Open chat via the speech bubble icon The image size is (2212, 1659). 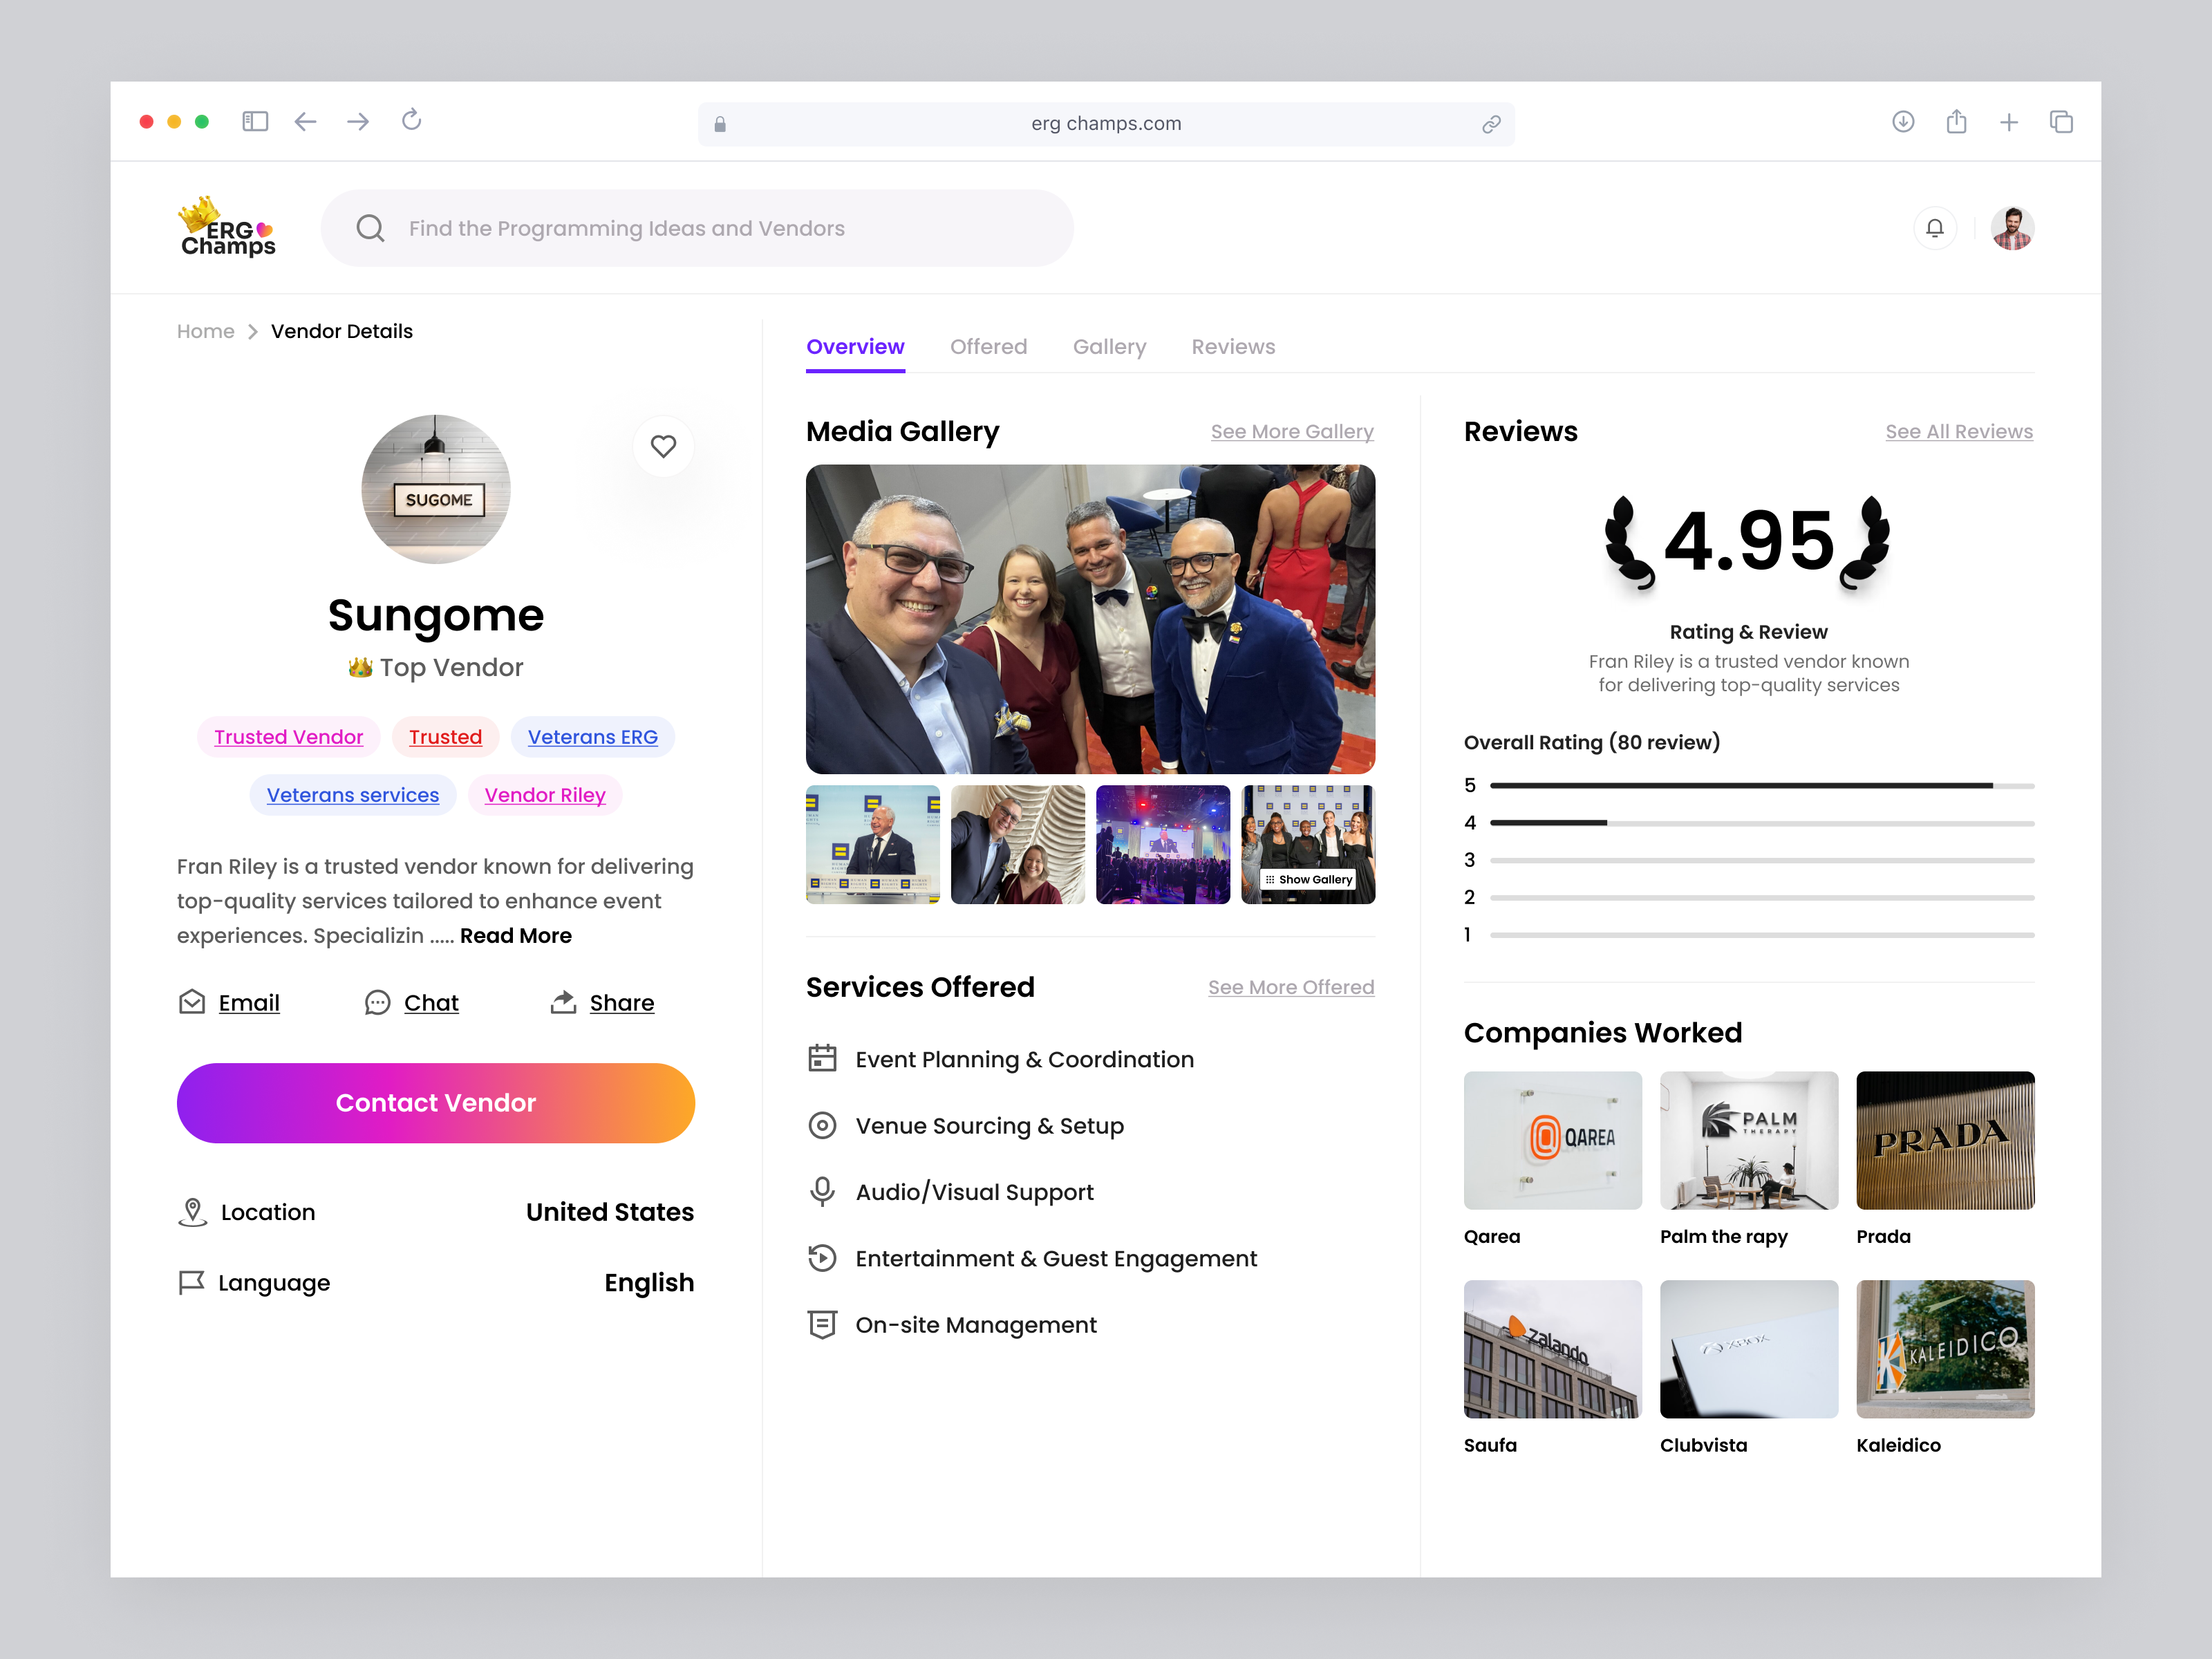pos(377,1003)
